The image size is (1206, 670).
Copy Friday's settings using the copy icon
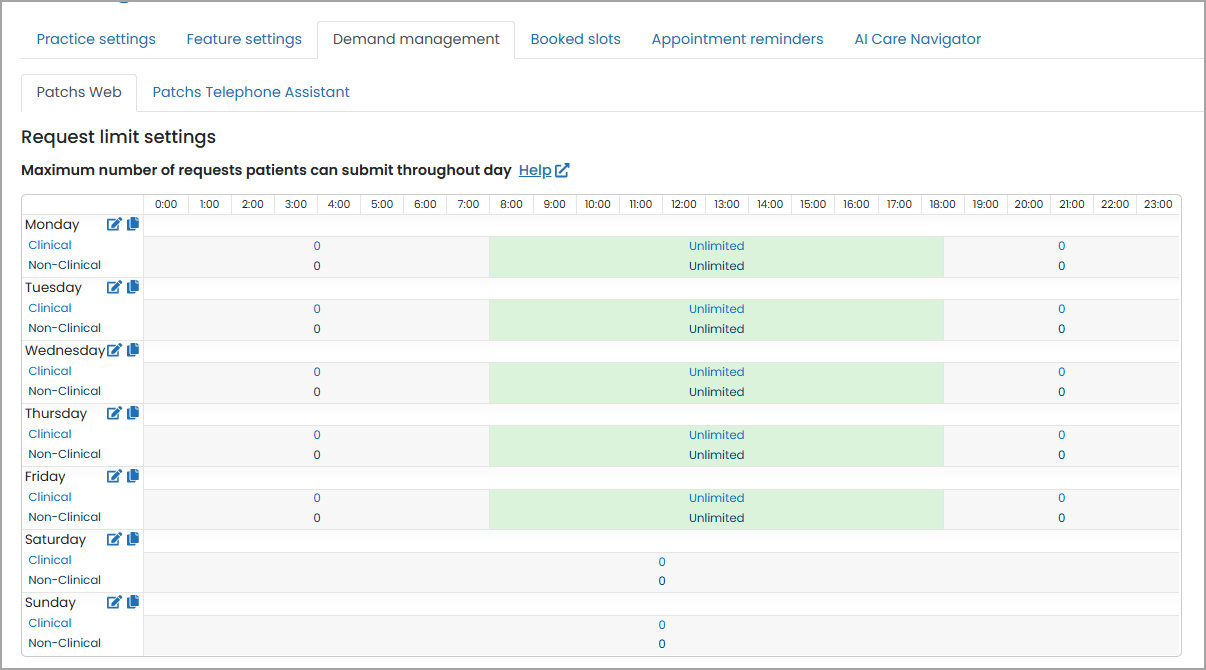point(133,476)
